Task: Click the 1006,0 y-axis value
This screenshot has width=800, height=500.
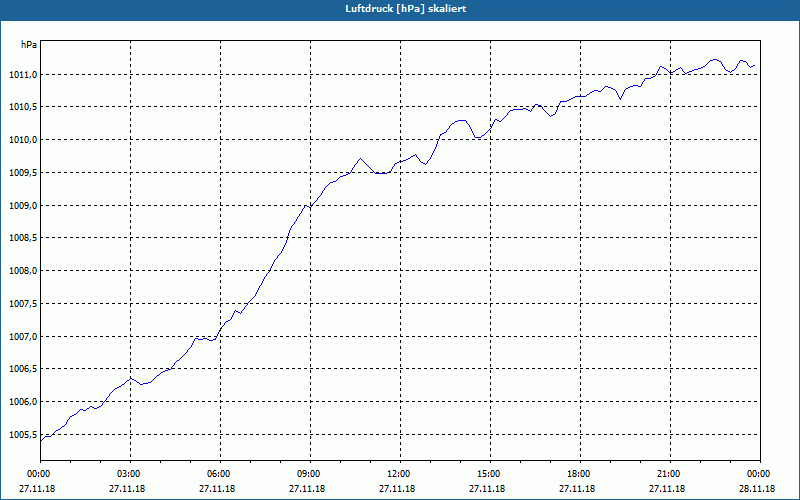Action: 23,402
